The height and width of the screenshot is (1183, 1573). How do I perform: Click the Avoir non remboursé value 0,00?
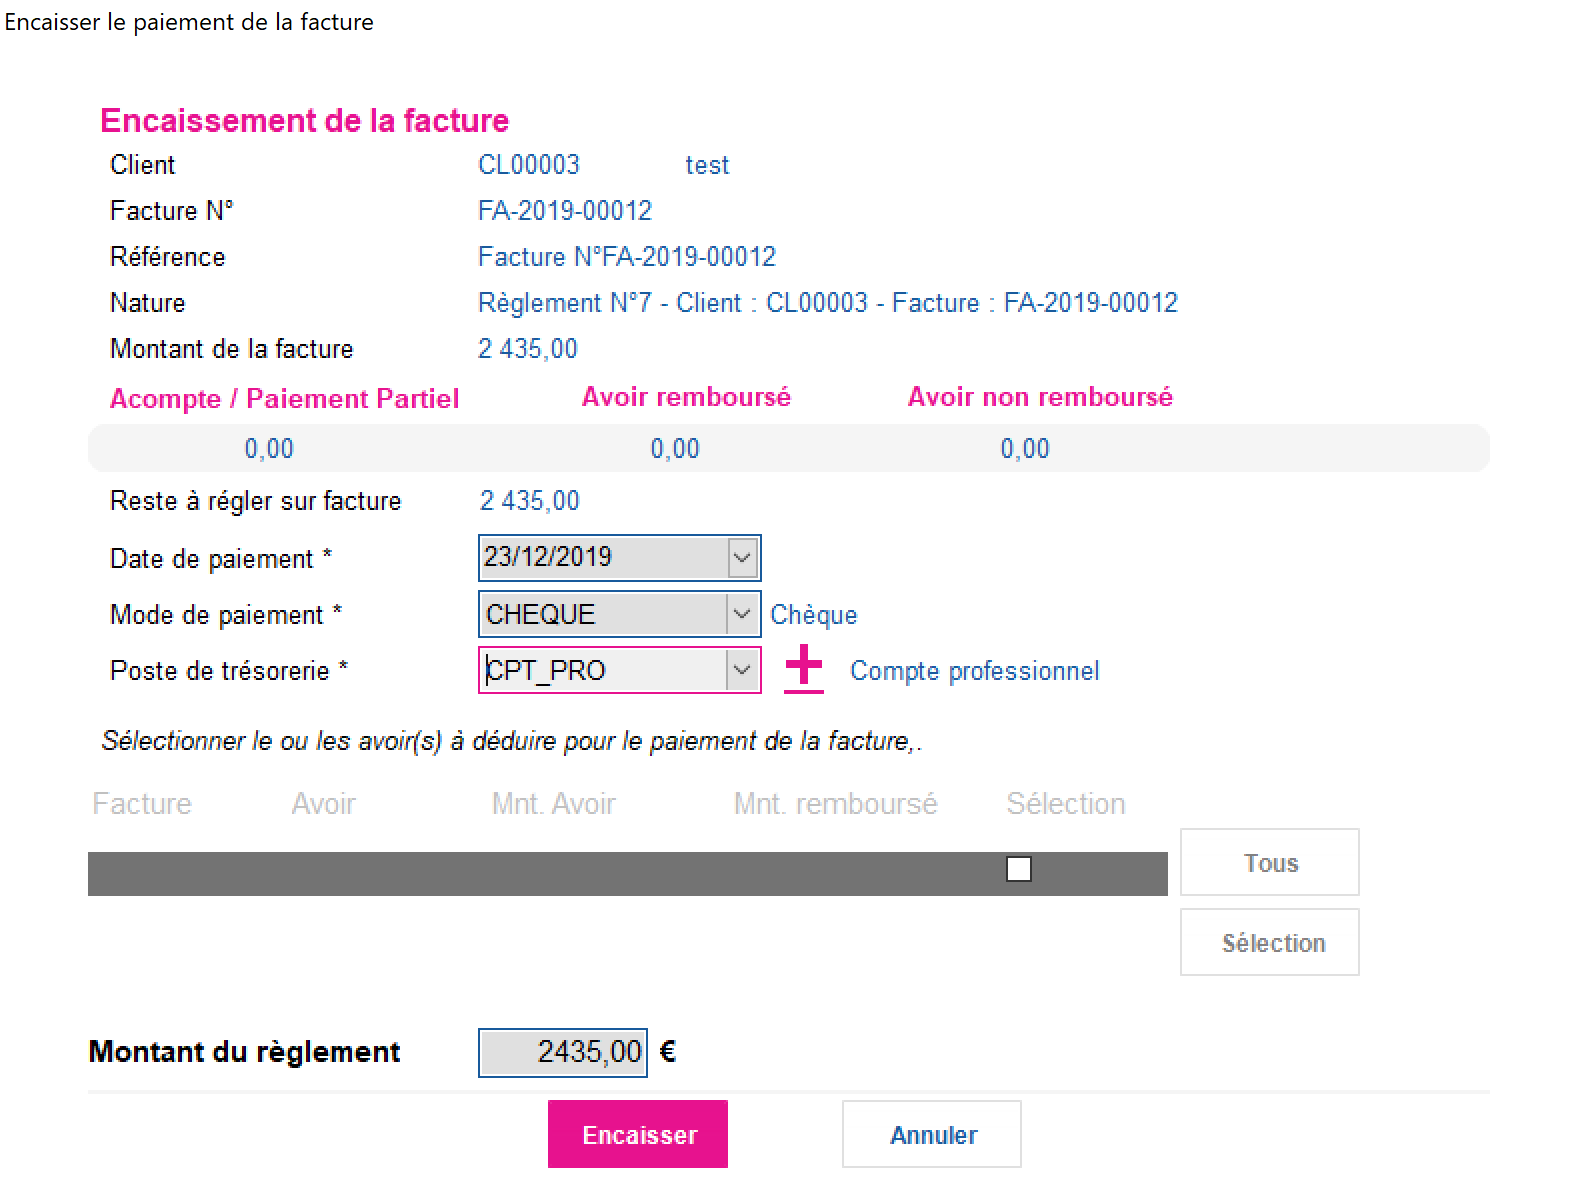(1025, 449)
